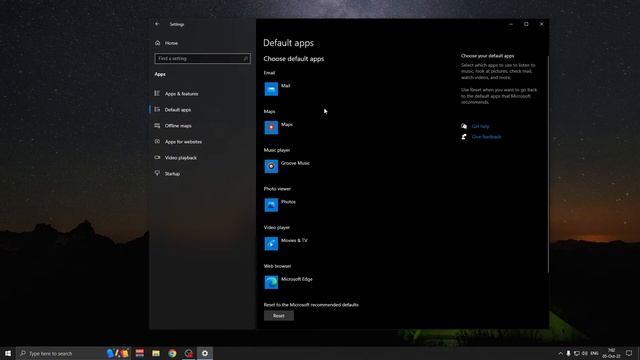640x360 pixels.
Task: Click the microphone tray icon
Action: tap(568, 353)
